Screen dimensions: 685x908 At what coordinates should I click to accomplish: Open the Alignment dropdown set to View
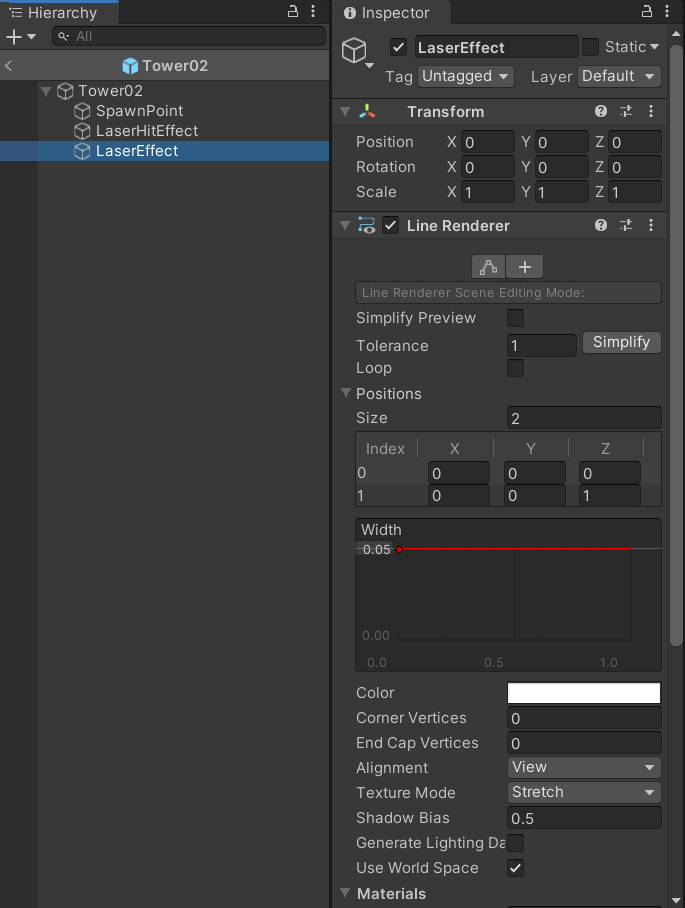tap(584, 767)
